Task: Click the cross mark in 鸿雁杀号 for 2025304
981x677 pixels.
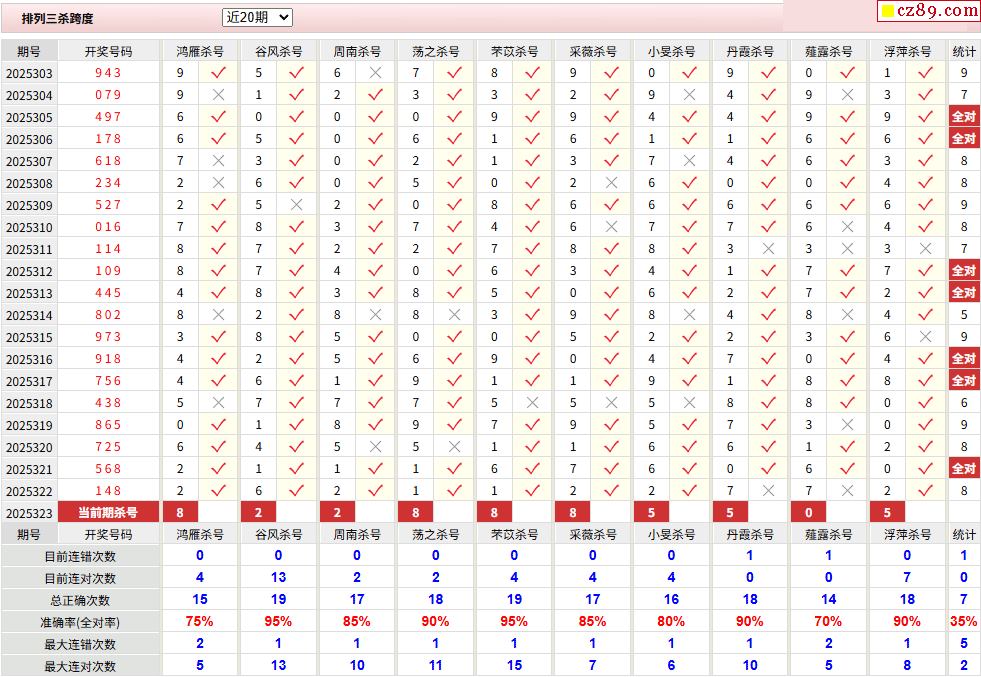Action: pos(218,95)
